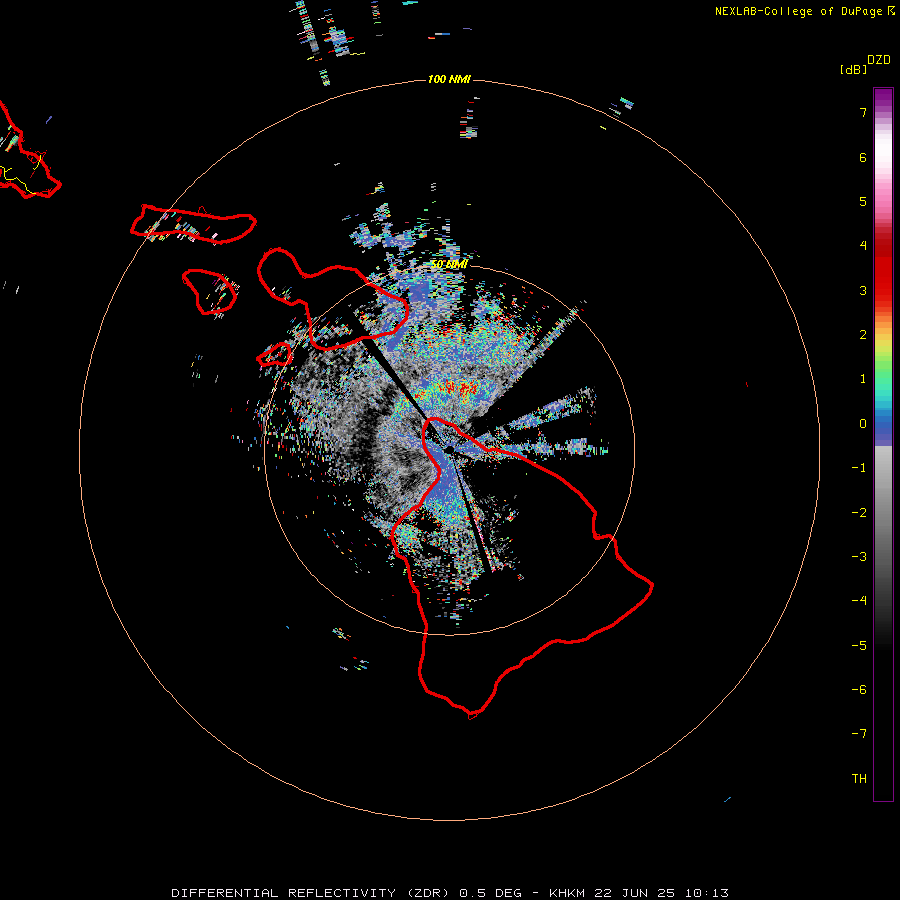Click the 1 value on the color scale
Image resolution: width=900 pixels, height=900 pixels.
point(863,379)
